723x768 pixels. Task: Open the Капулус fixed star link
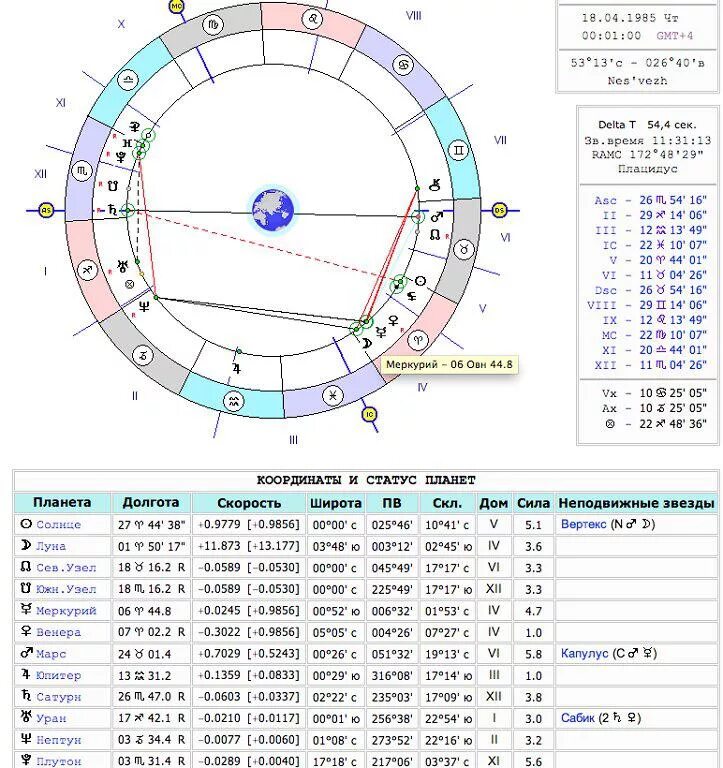584,653
